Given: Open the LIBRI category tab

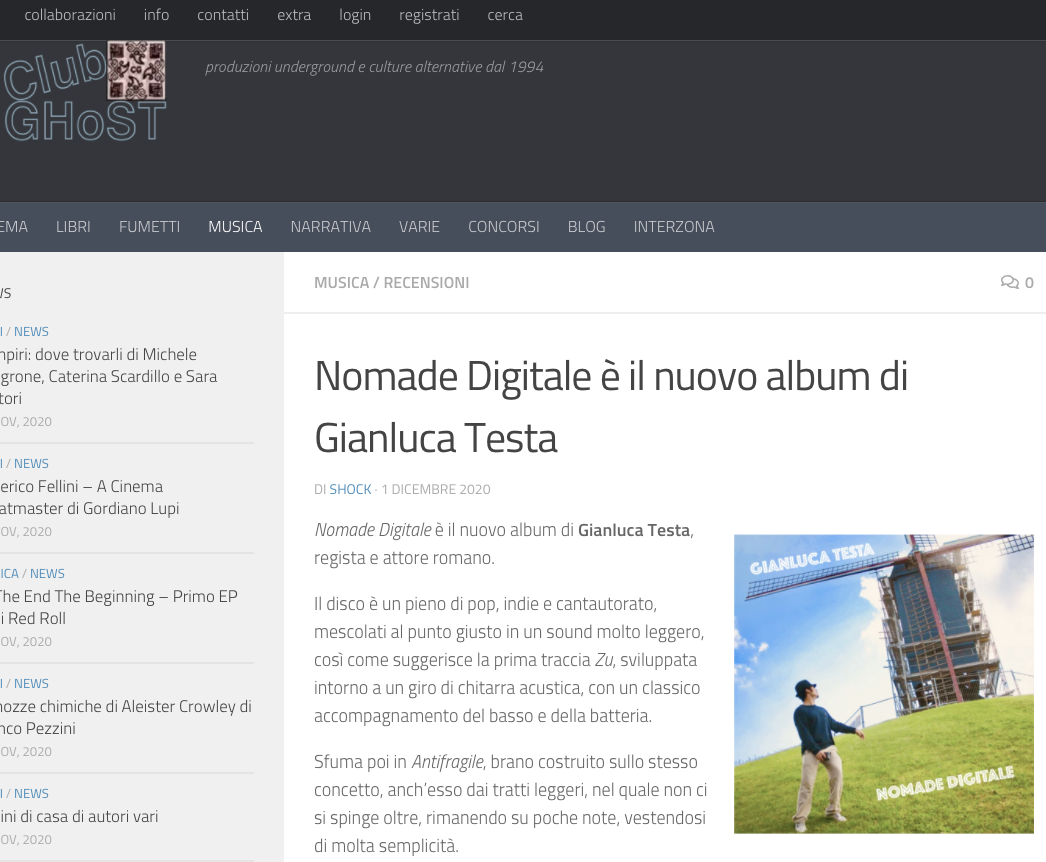Looking at the screenshot, I should pos(73,227).
